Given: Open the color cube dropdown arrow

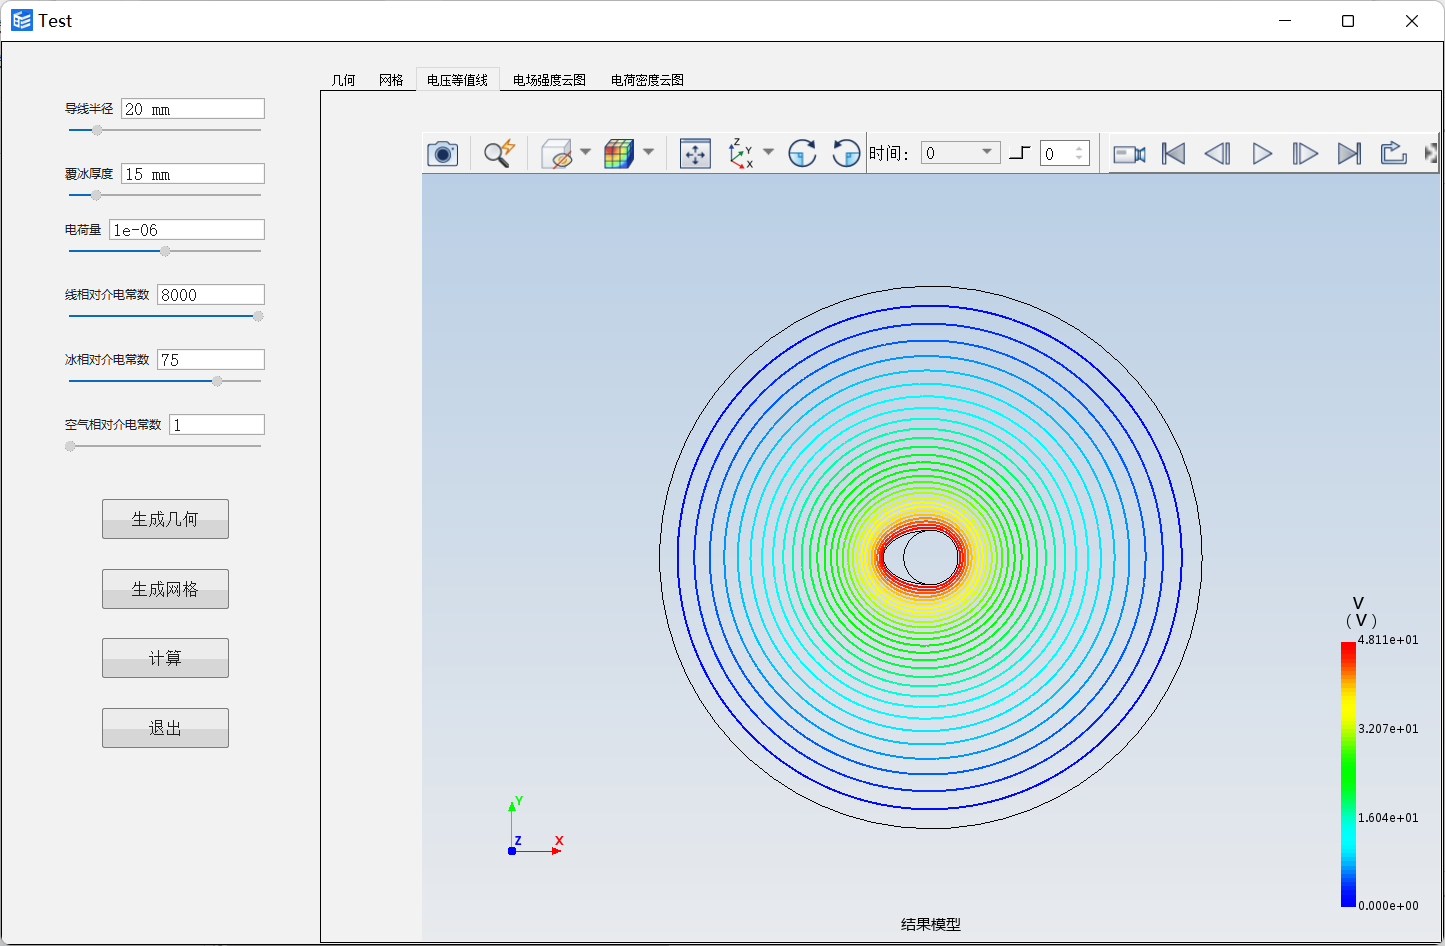Looking at the screenshot, I should pos(648,153).
